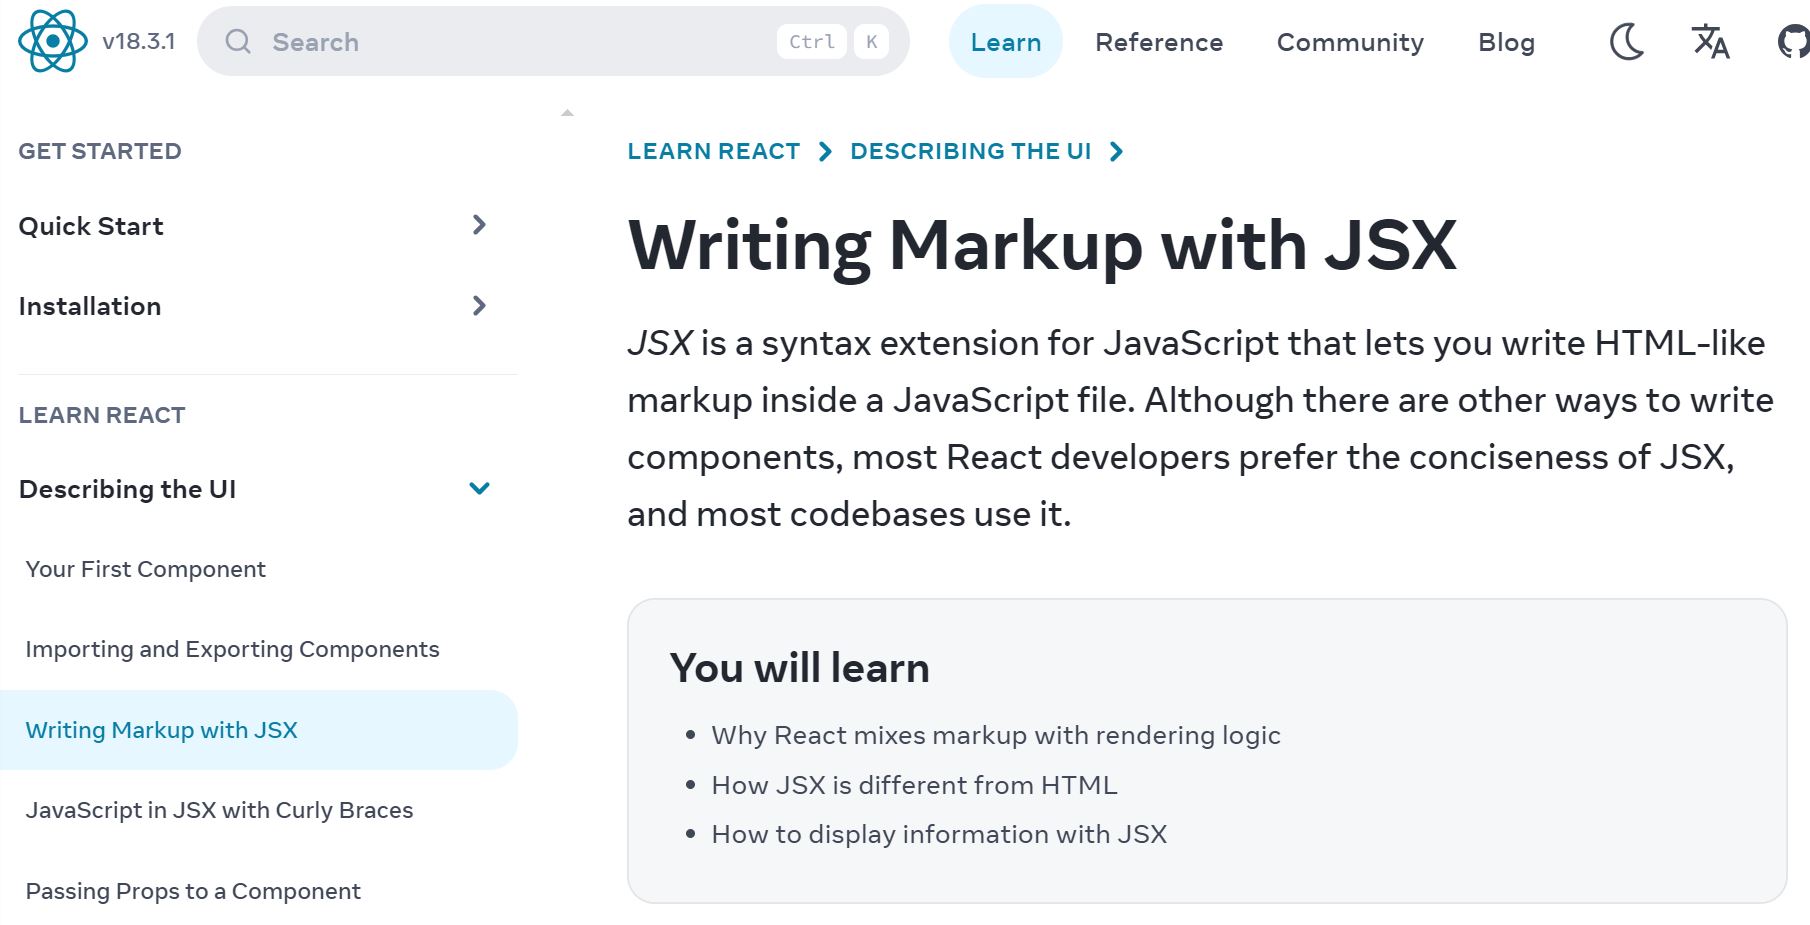Click the search magnifier icon
The width and height of the screenshot is (1810, 925).
(238, 42)
